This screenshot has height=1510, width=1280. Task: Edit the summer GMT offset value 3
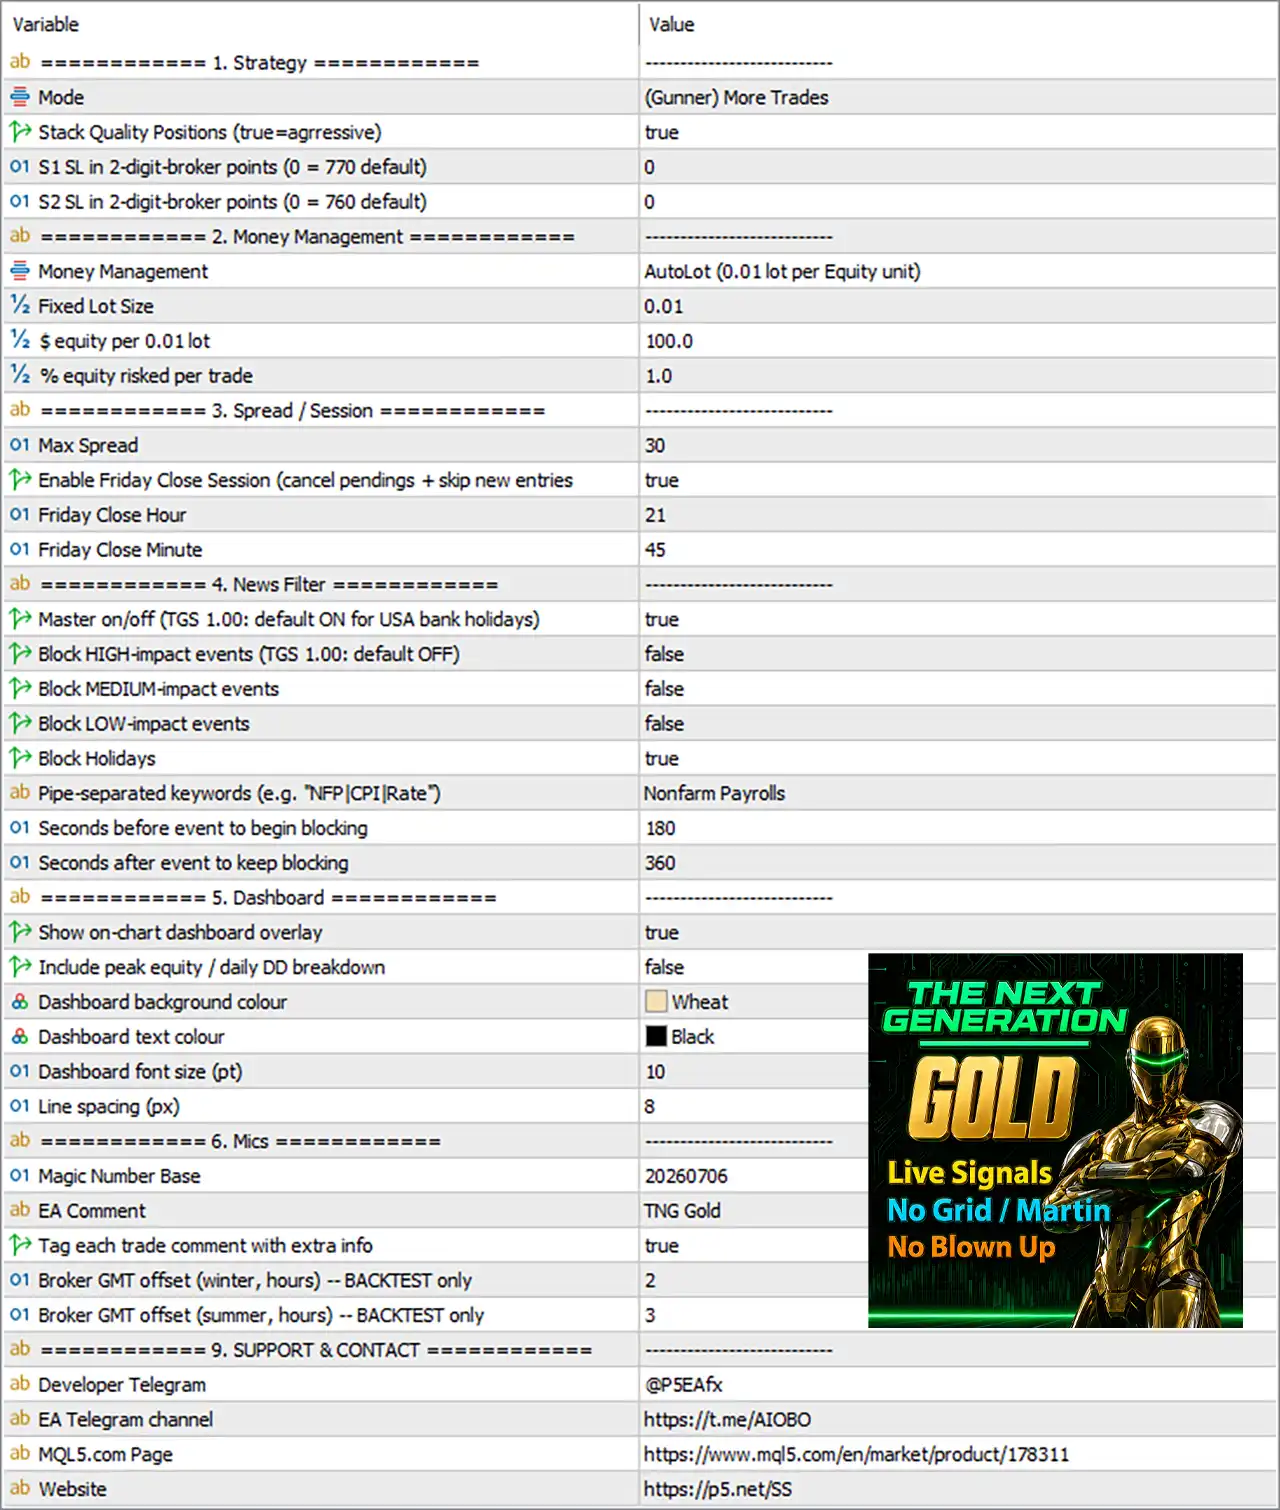pyautogui.click(x=650, y=1316)
